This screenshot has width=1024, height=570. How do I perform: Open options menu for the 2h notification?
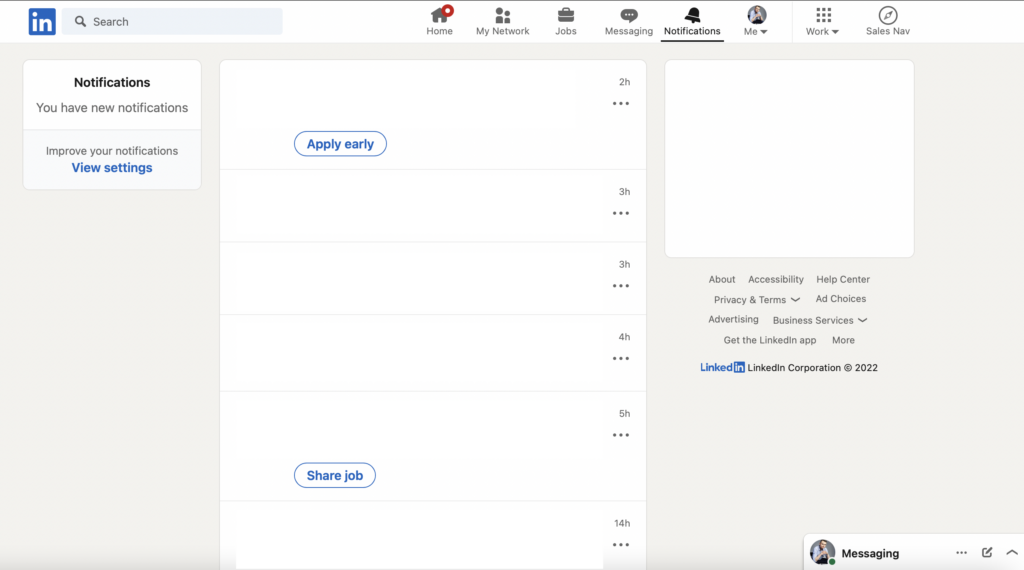tap(621, 104)
